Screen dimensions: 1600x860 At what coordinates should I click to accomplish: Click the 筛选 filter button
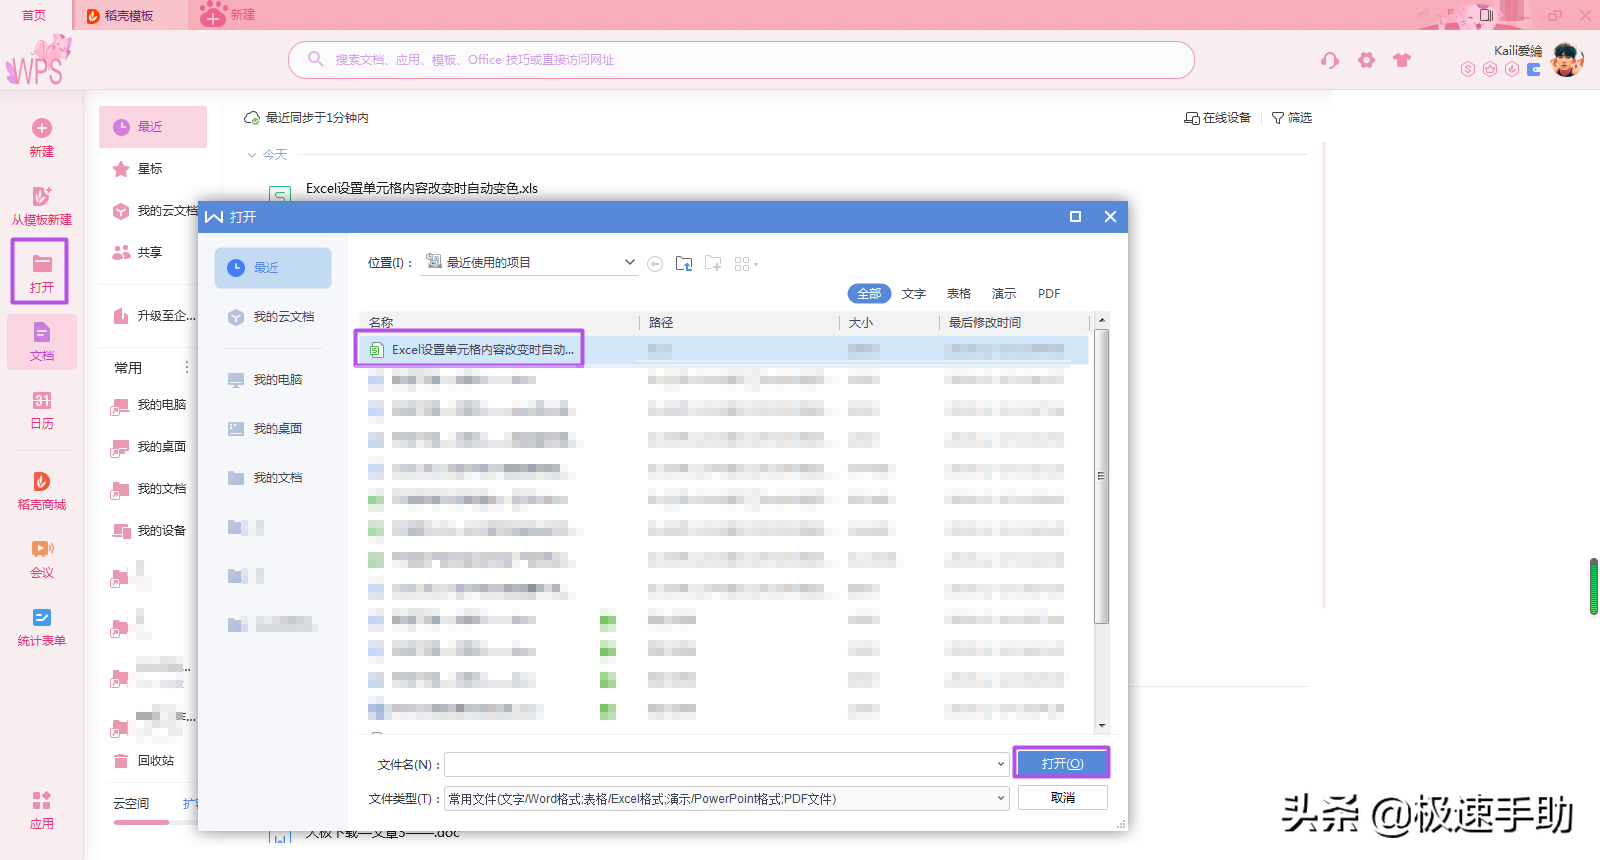pyautogui.click(x=1291, y=118)
